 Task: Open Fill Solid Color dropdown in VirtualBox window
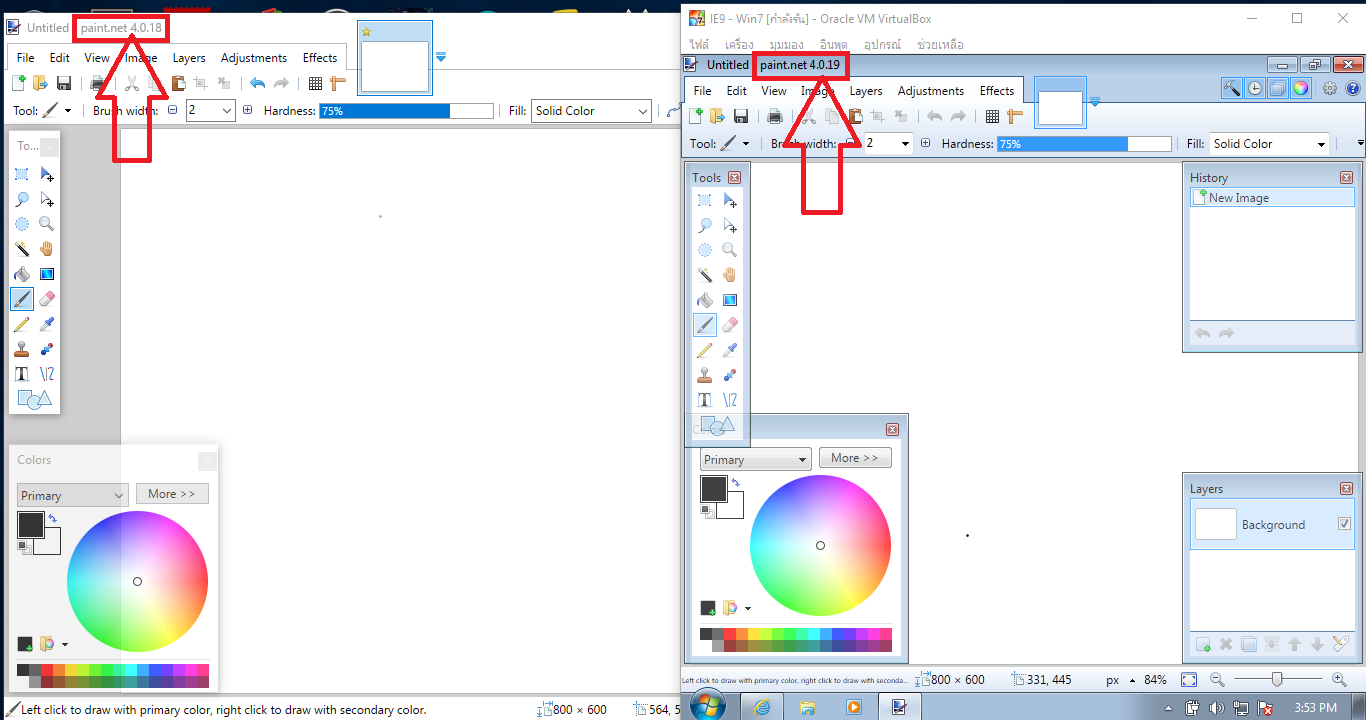click(1269, 144)
